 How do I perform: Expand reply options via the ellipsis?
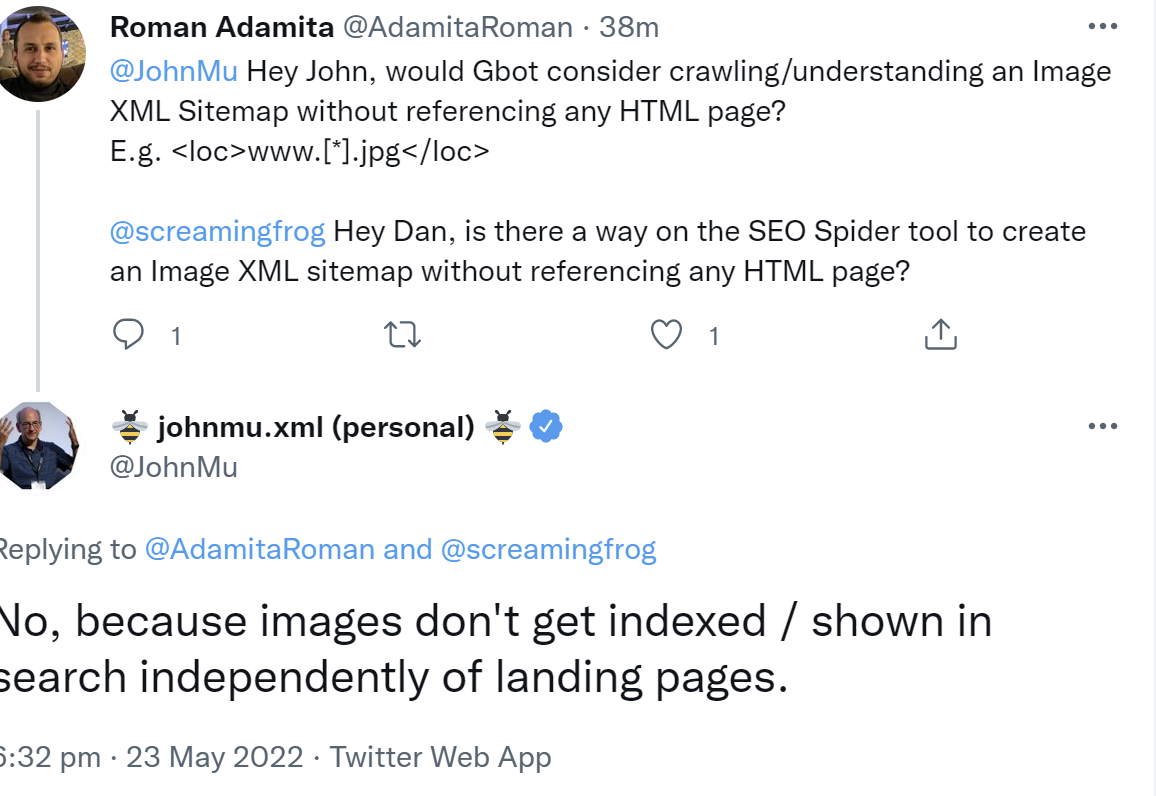[x=1102, y=425]
